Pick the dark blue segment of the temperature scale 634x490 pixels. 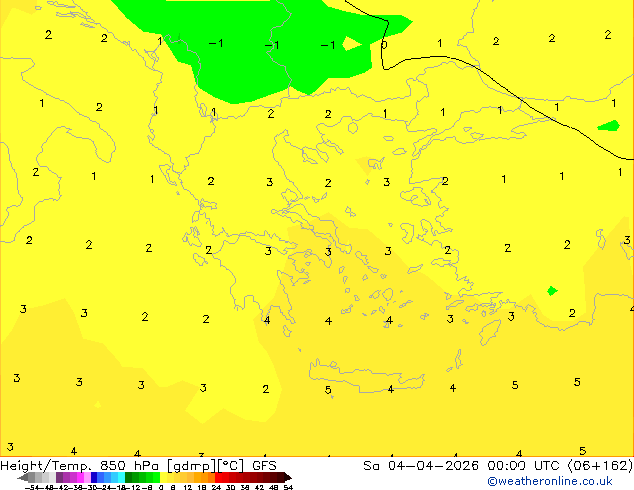coord(94,477)
